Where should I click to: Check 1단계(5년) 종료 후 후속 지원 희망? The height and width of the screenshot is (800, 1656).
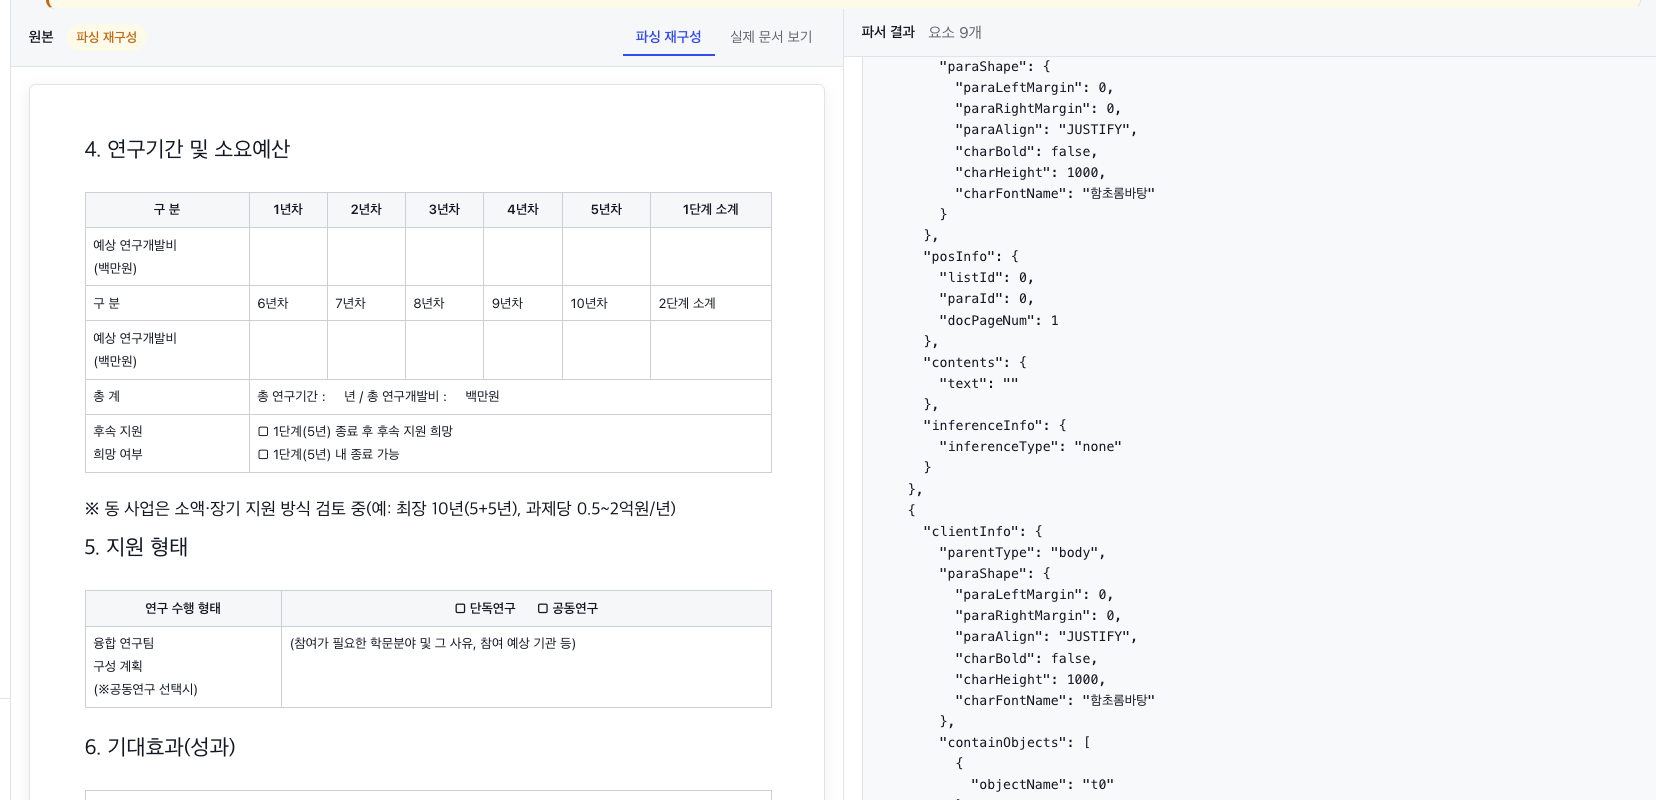(x=263, y=432)
